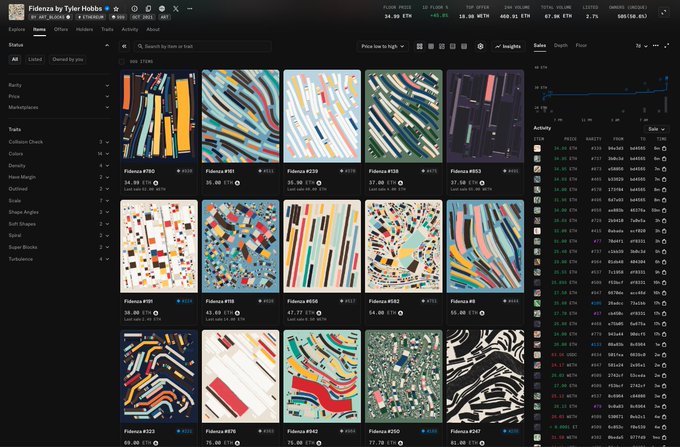The height and width of the screenshot is (447, 680).
Task: Open the collection info circle icon
Action: coord(134,9)
